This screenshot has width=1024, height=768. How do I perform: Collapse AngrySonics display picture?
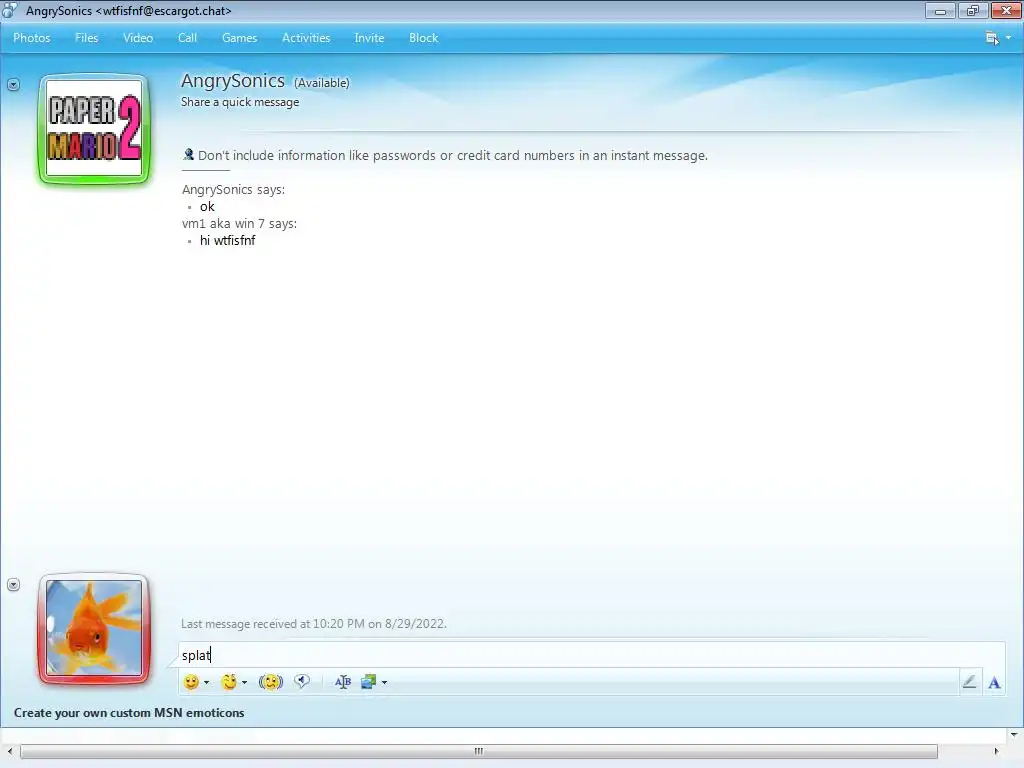click(x=13, y=85)
